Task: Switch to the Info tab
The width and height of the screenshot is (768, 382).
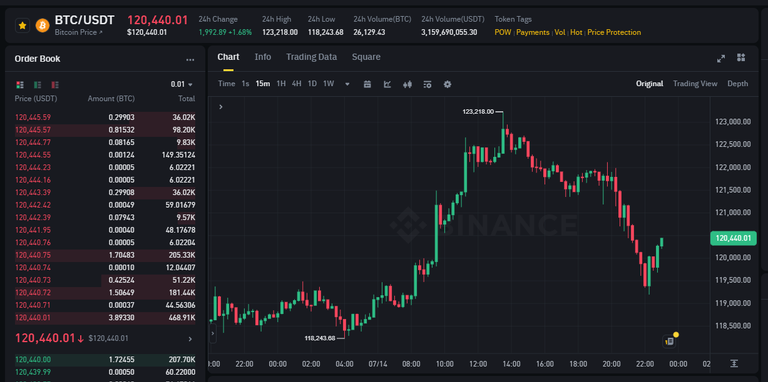Action: pyautogui.click(x=263, y=57)
